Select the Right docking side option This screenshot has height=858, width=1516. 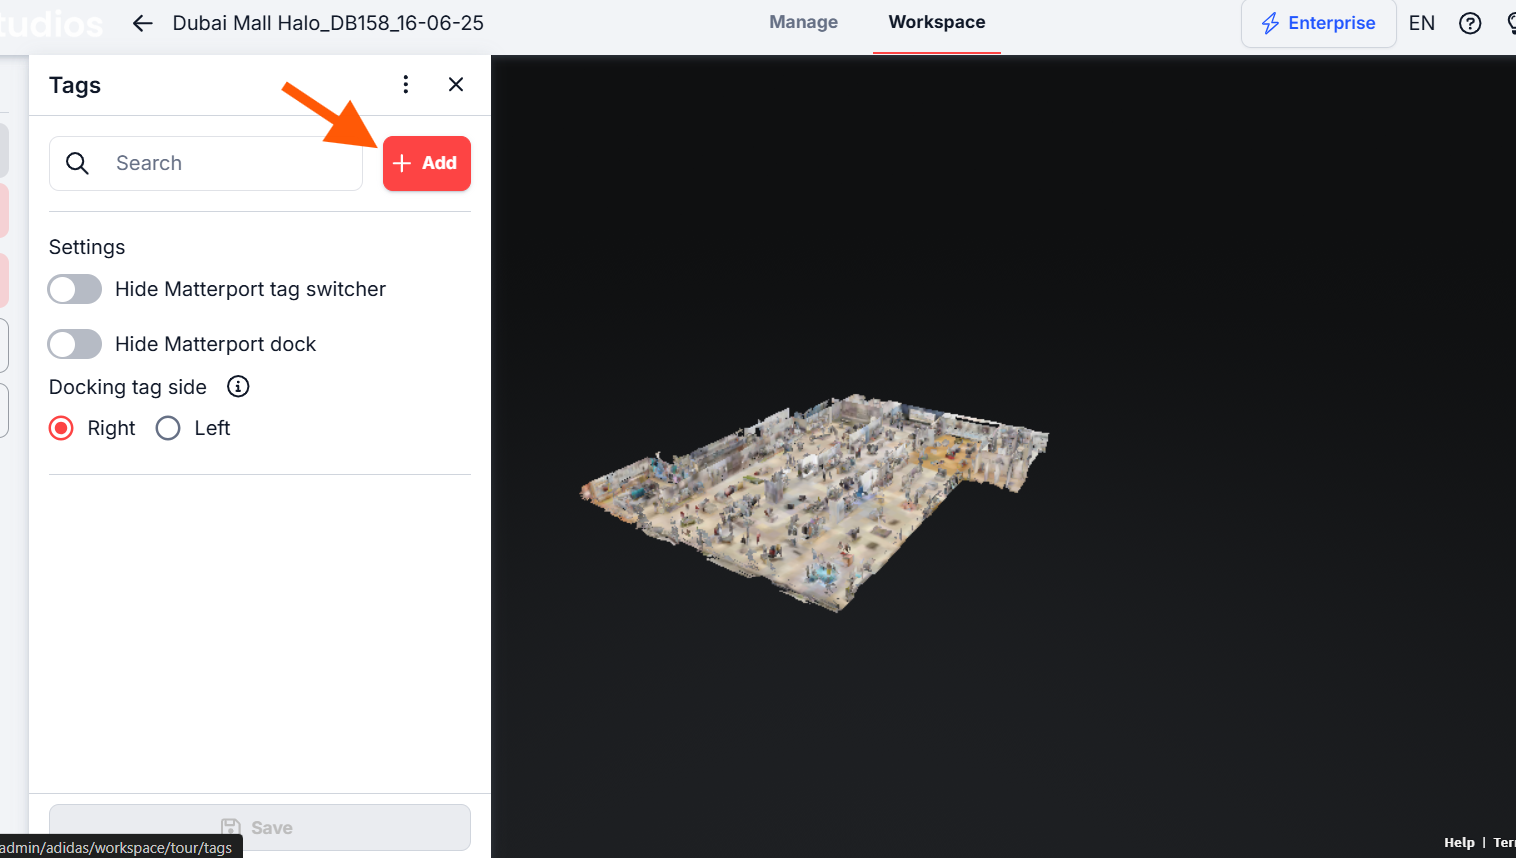pos(62,428)
